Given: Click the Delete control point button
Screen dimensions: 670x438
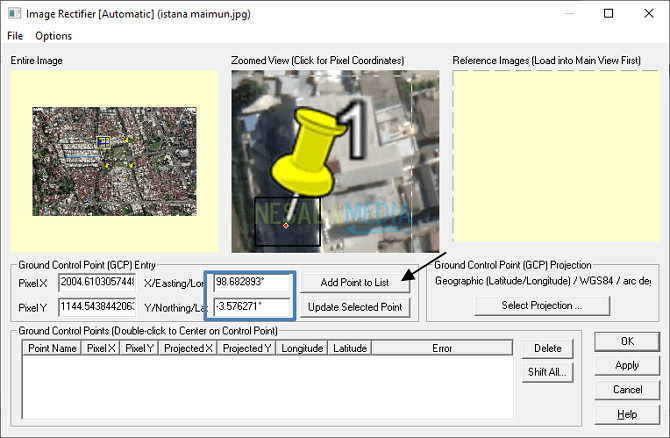Looking at the screenshot, I should [x=546, y=349].
